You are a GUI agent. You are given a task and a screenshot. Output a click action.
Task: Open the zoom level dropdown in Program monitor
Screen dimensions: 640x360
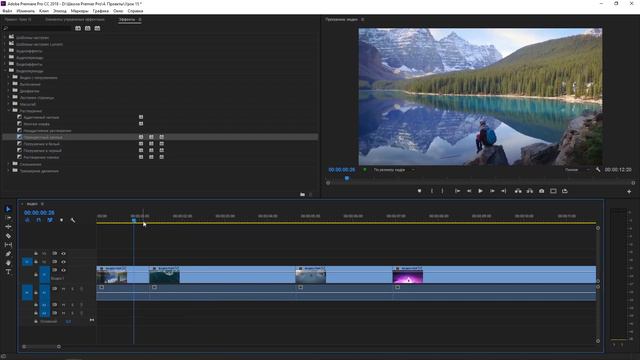pos(393,170)
